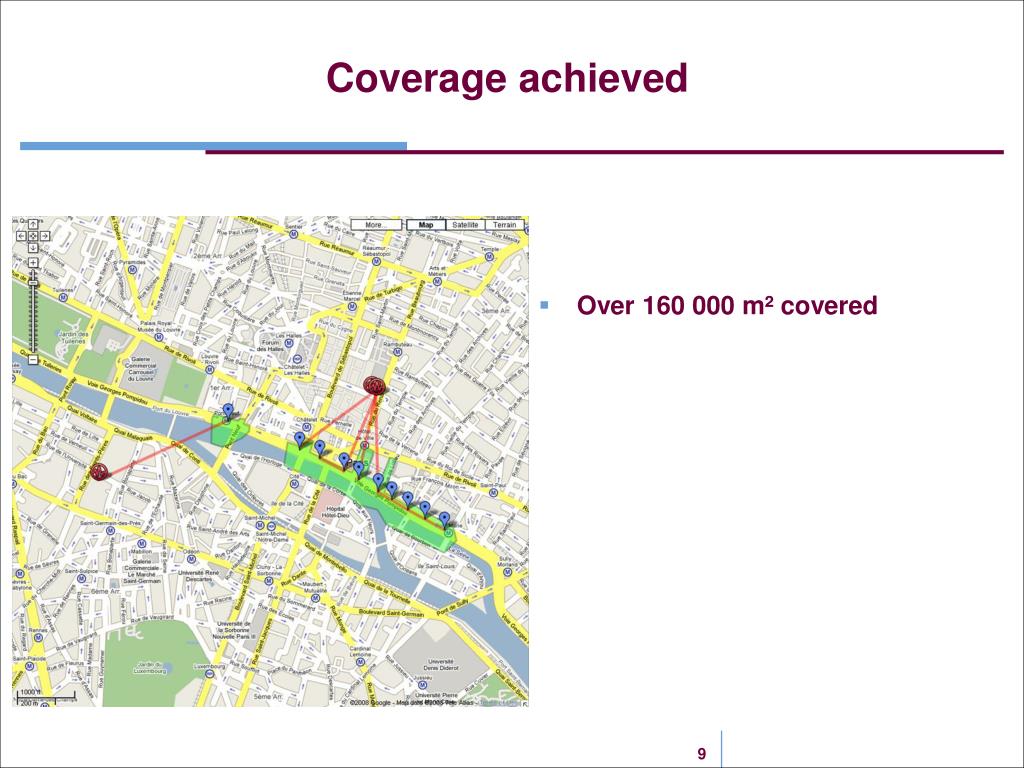Zoom out with the minus button
The height and width of the screenshot is (768, 1024).
click(x=33, y=360)
